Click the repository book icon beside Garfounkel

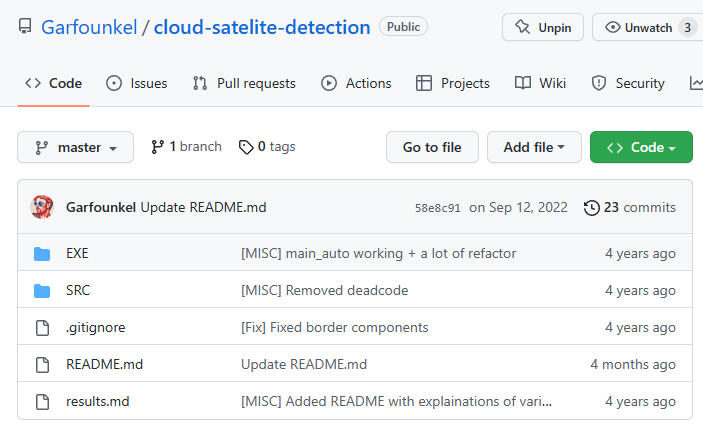point(25,27)
